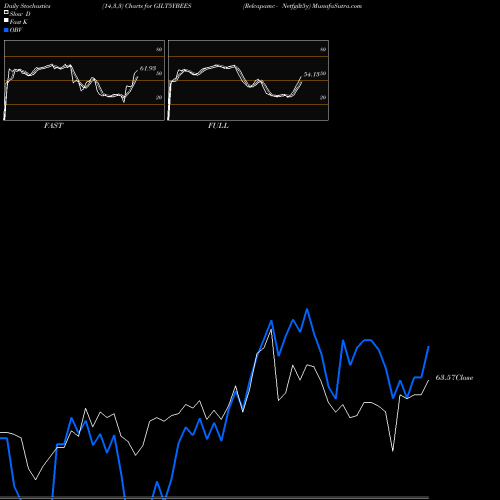
Task: Click the 'Charts for GILT5YBEES' heading
Action: tap(158, 6)
